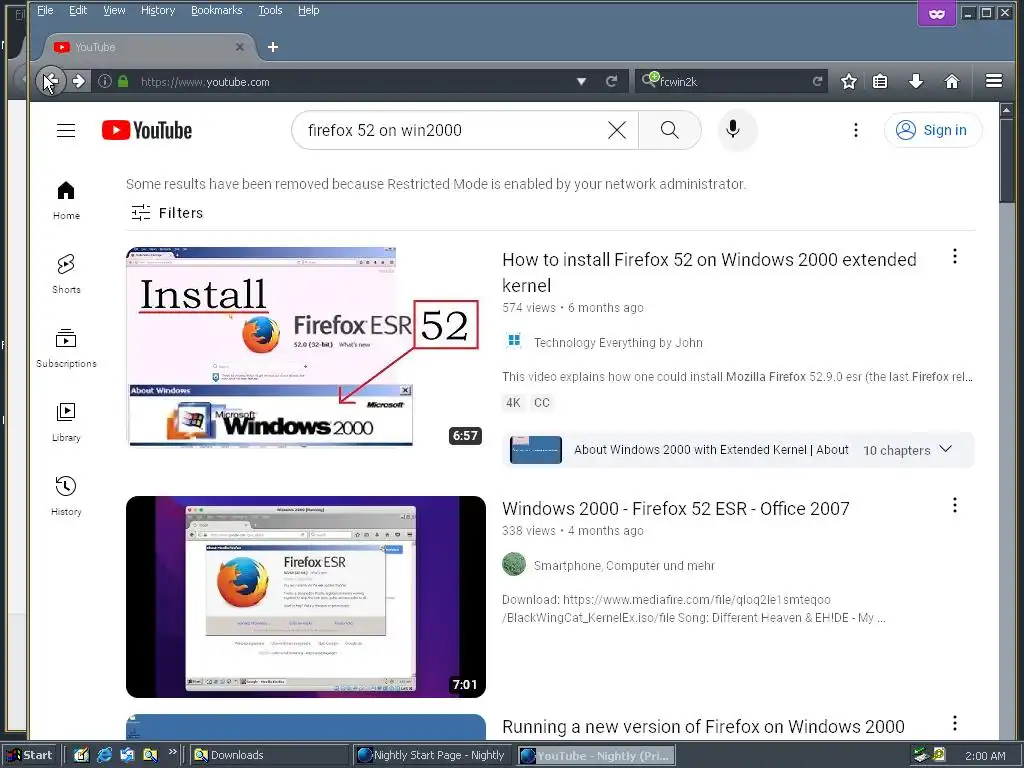Open the search Filters button
Viewport: 1024px width, 768px height.
pos(167,213)
